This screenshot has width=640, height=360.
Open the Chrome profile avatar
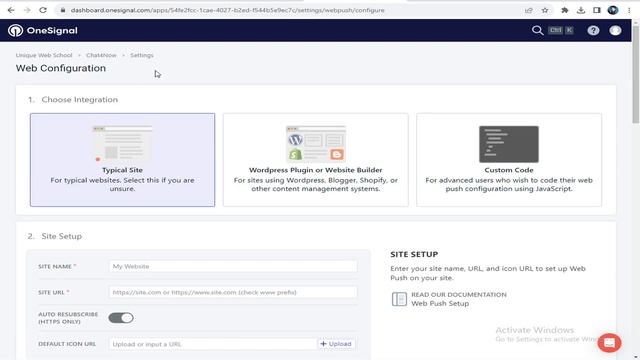tap(613, 10)
